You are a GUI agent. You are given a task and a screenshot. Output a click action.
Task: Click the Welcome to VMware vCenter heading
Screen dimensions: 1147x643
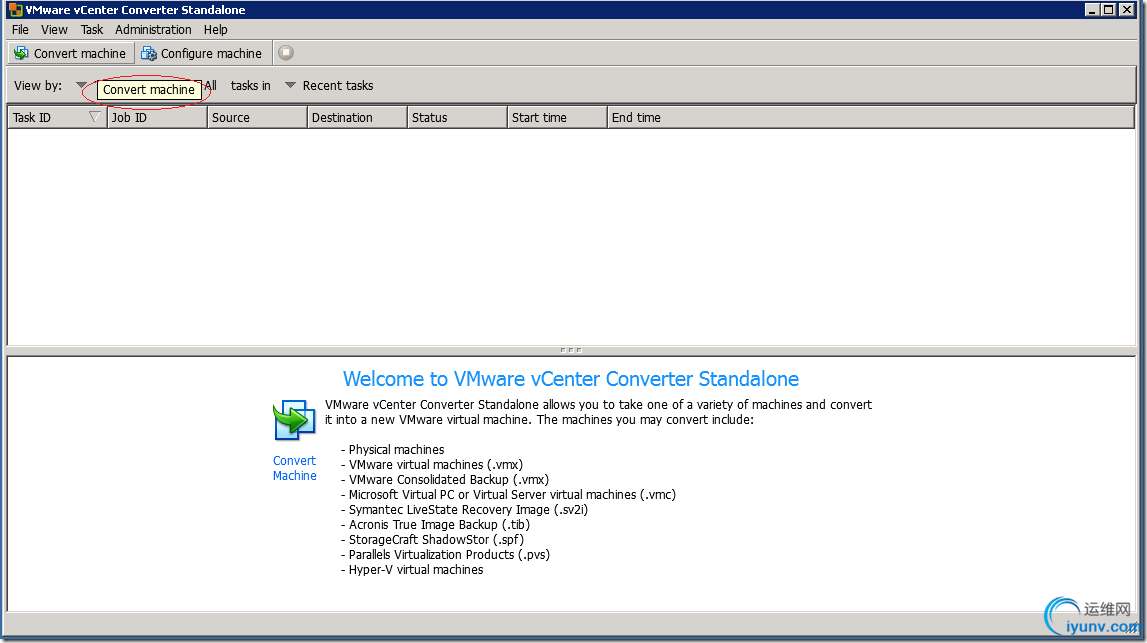click(x=571, y=379)
